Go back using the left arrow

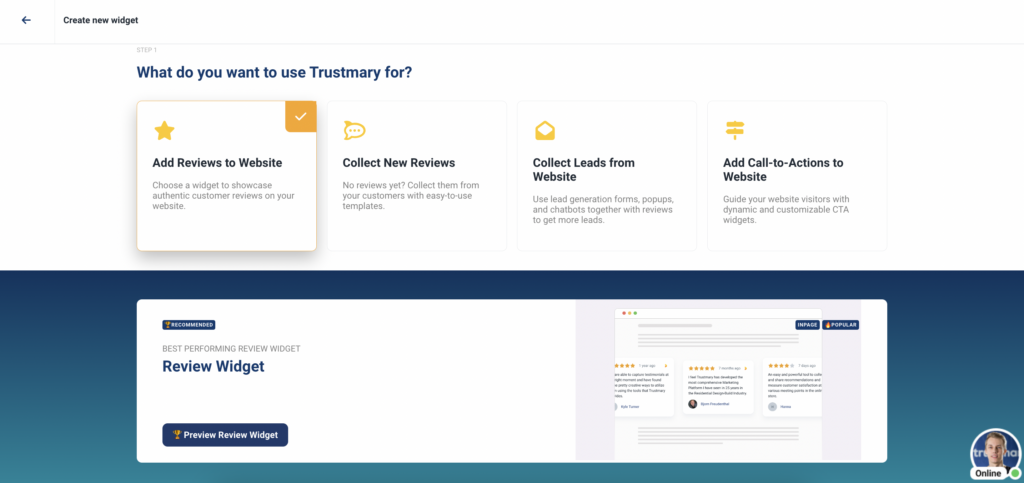pos(26,20)
